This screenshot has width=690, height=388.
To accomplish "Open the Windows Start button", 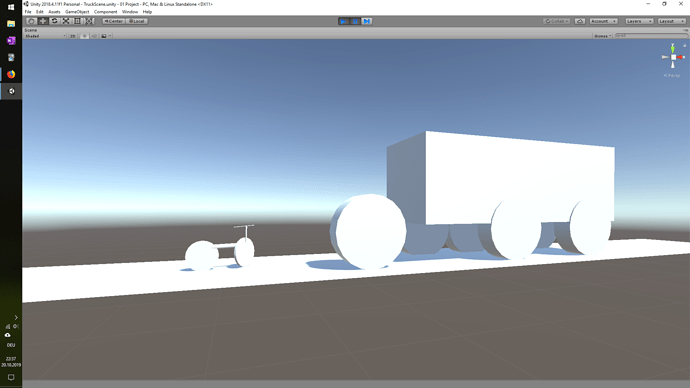I will 11,7.
